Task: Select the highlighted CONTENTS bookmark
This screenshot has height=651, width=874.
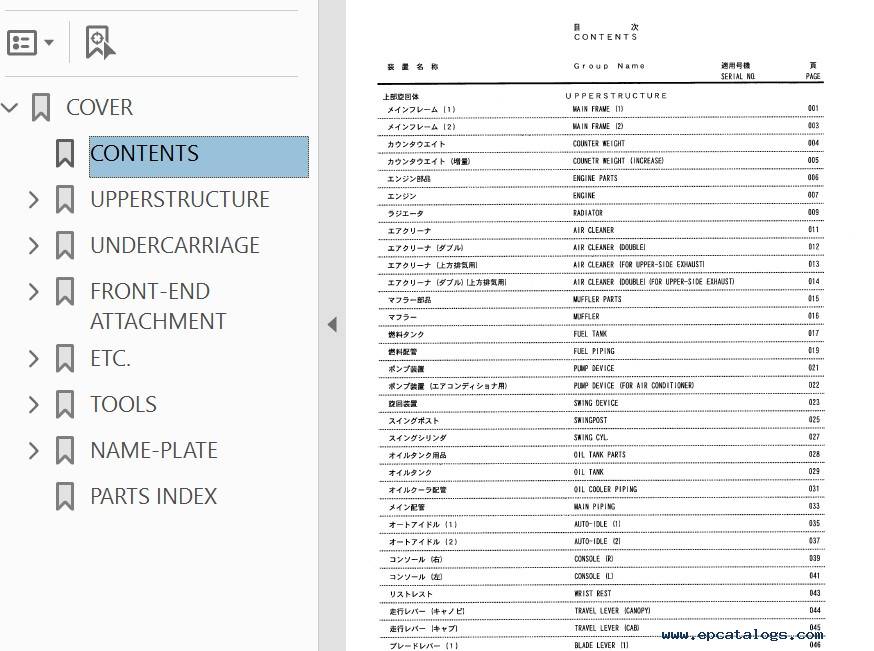Action: (x=199, y=157)
